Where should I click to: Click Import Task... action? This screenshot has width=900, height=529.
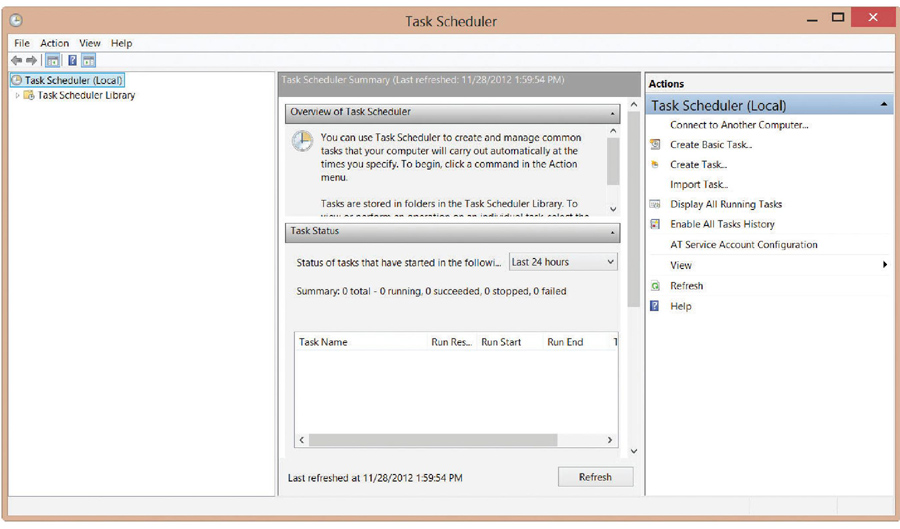coord(699,185)
